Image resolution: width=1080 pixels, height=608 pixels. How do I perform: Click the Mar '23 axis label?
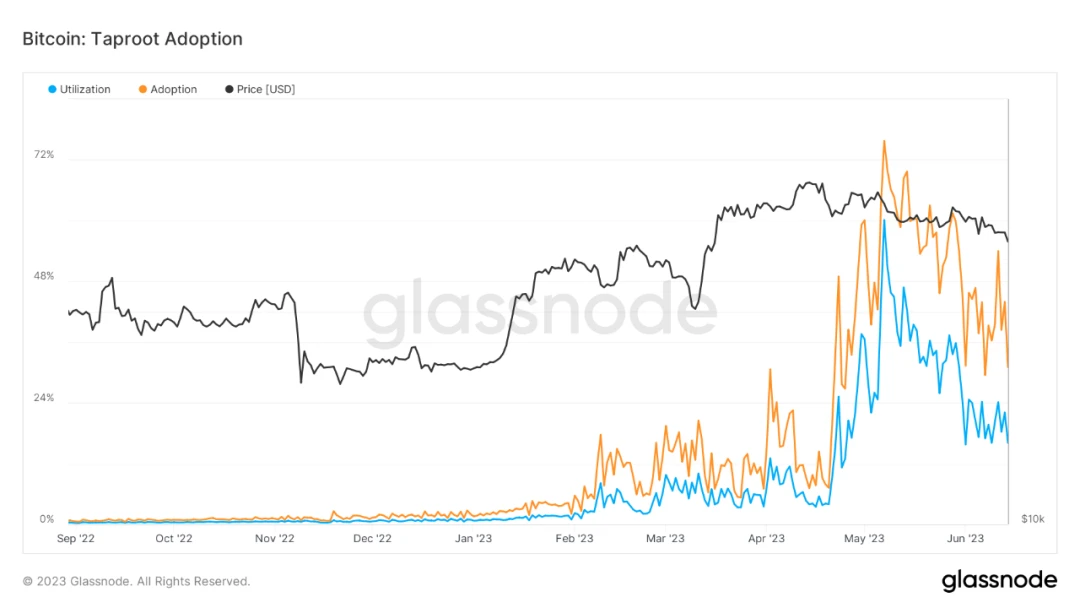tap(665, 538)
